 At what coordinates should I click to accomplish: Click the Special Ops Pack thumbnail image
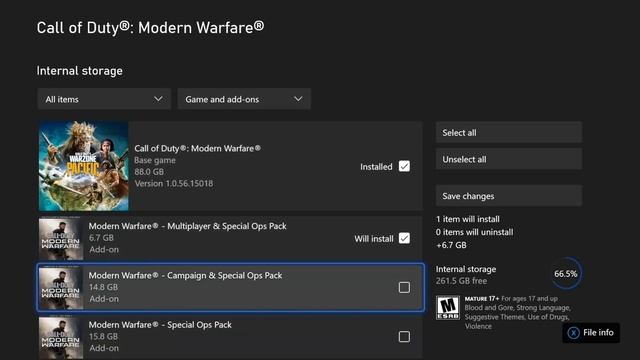61,337
